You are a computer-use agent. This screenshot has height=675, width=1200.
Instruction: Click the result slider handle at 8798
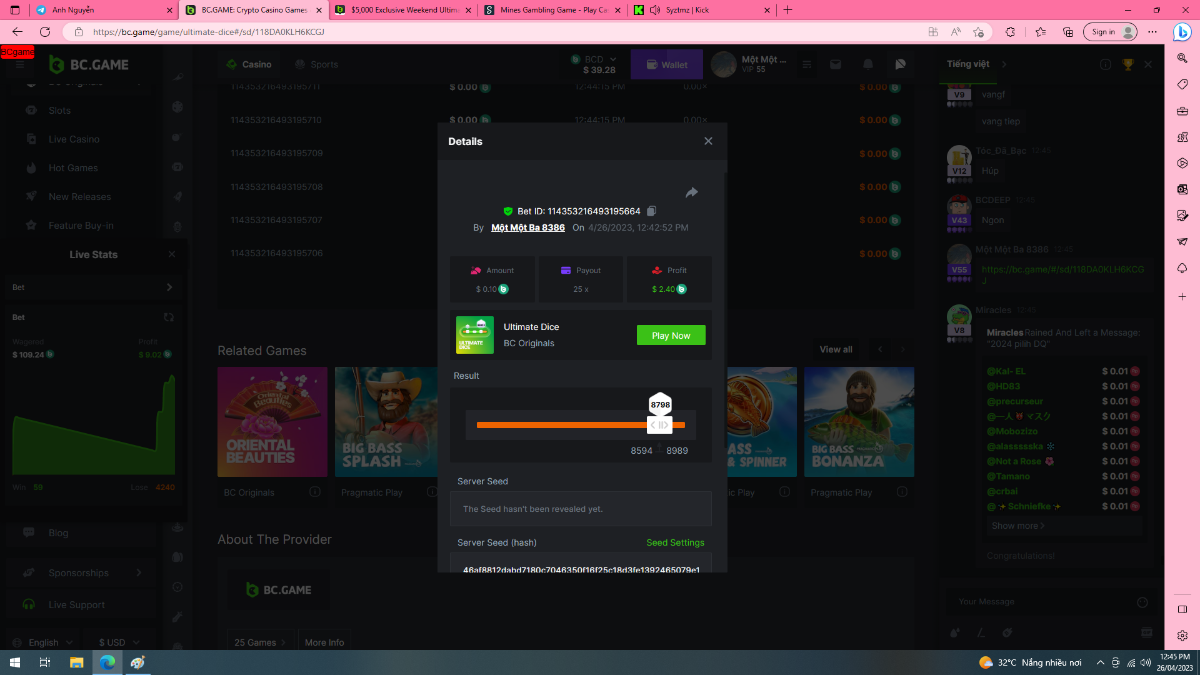[660, 425]
